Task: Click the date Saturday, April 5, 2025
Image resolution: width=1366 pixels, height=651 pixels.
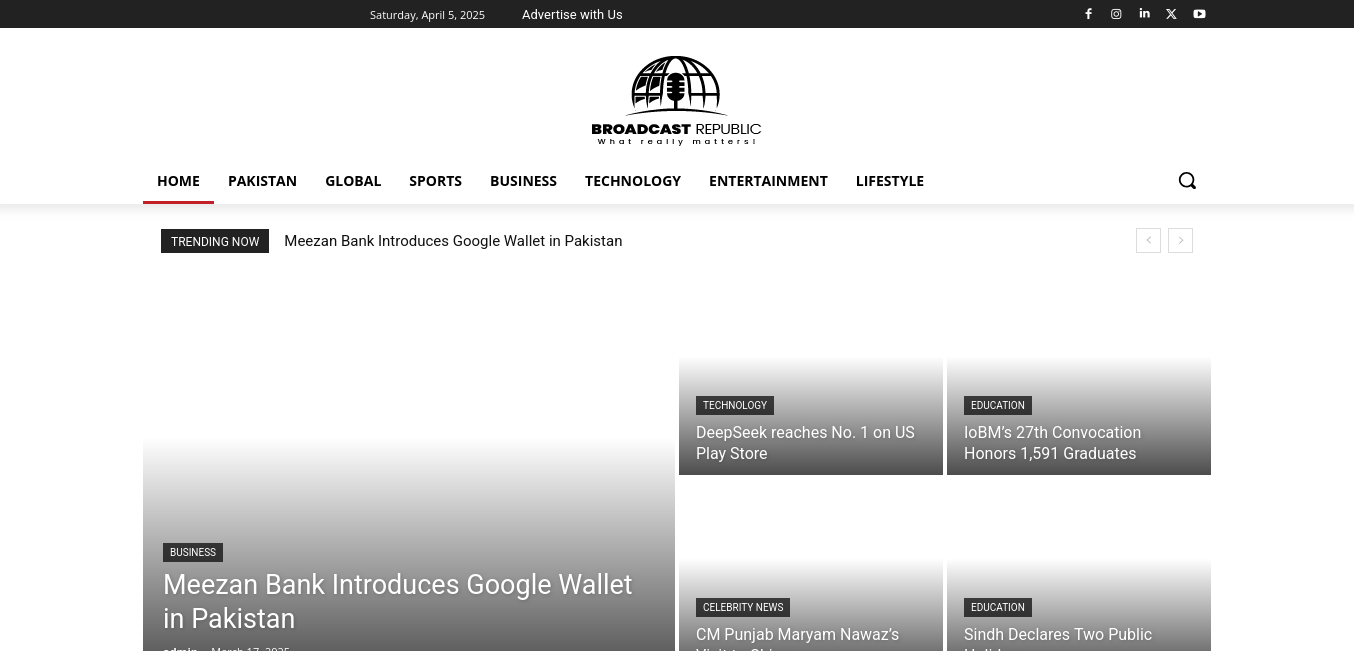Action: tap(427, 15)
